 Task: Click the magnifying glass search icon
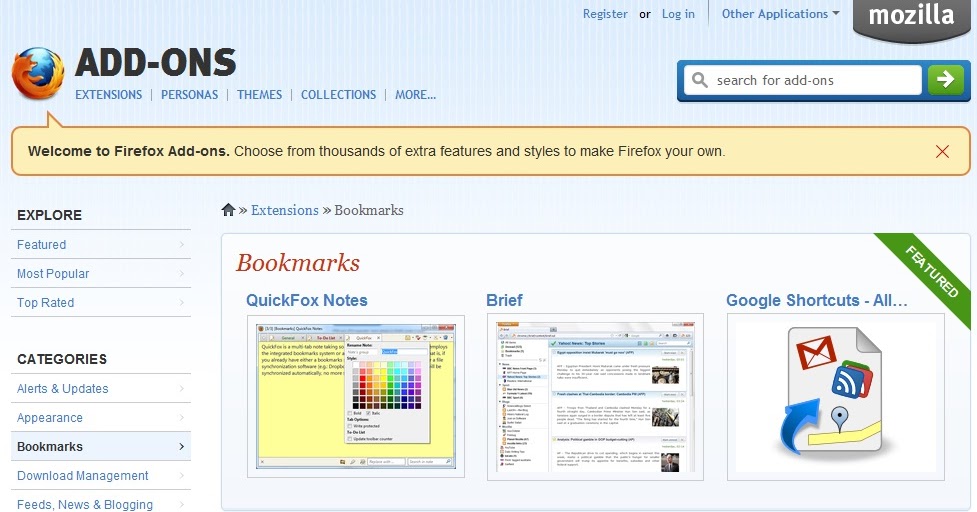tap(700, 80)
